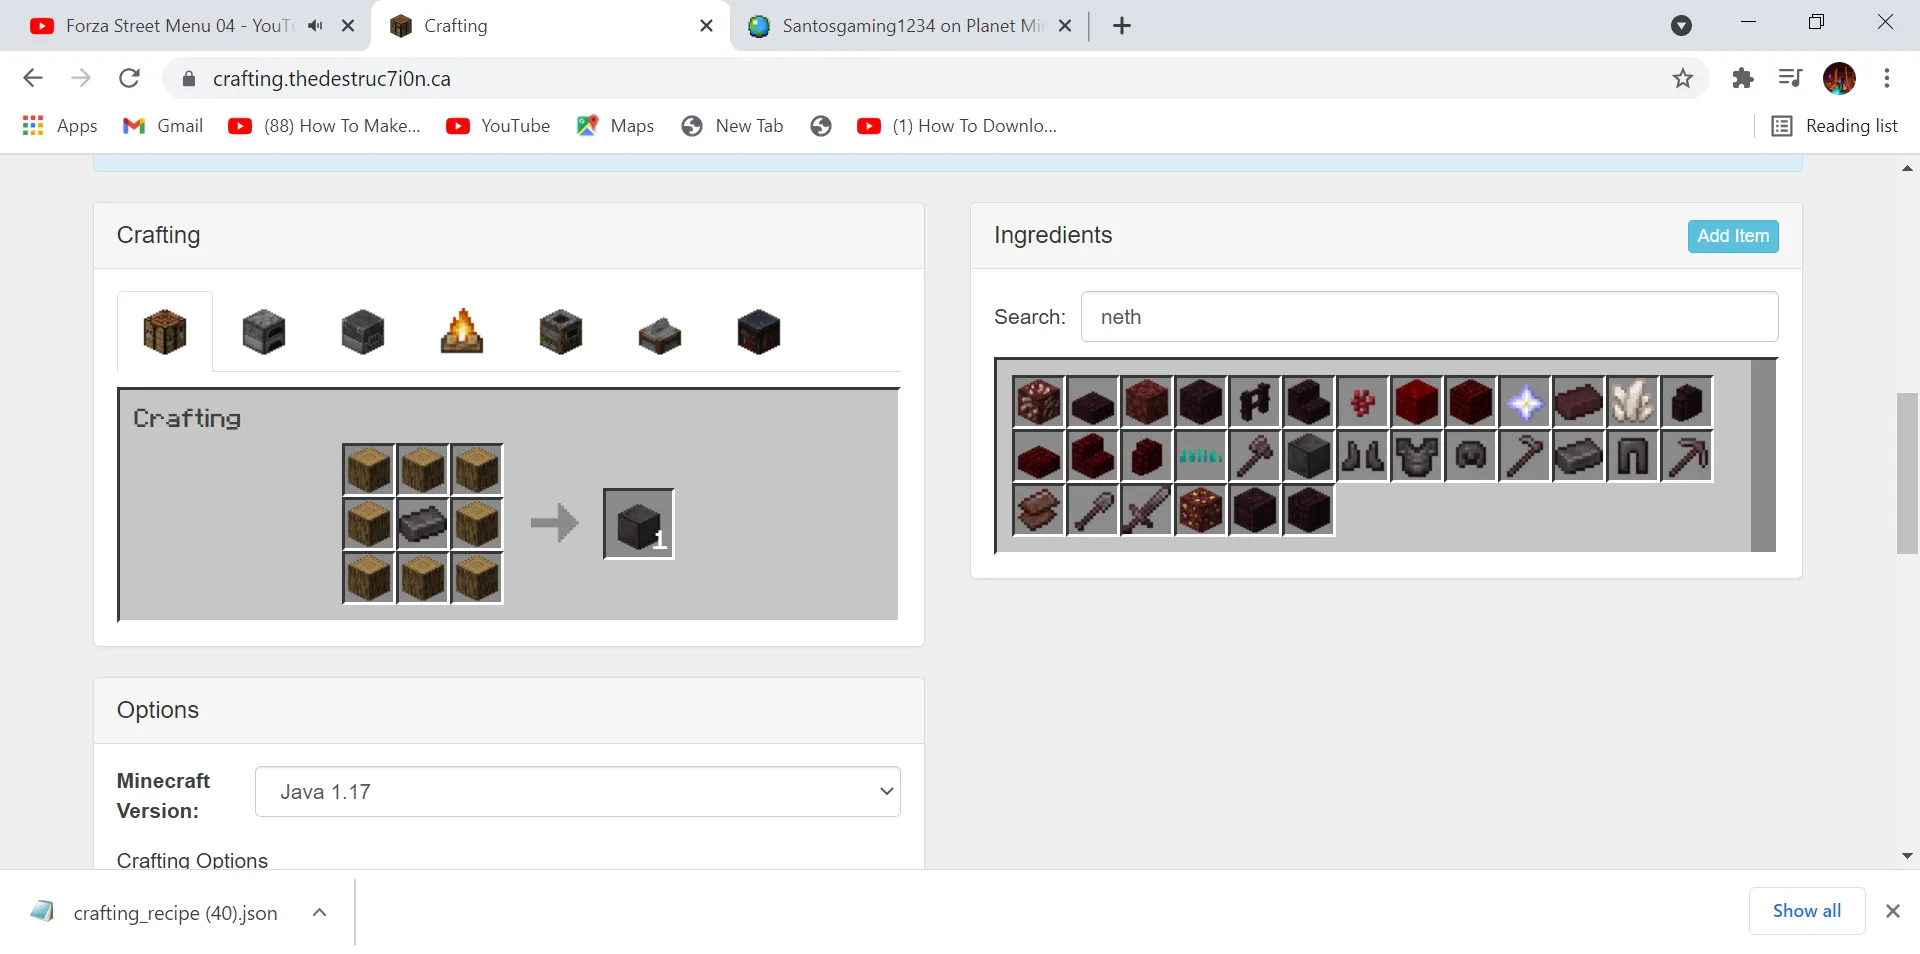The height and width of the screenshot is (954, 1920).
Task: Select the Nether Wart item
Action: click(x=1363, y=402)
